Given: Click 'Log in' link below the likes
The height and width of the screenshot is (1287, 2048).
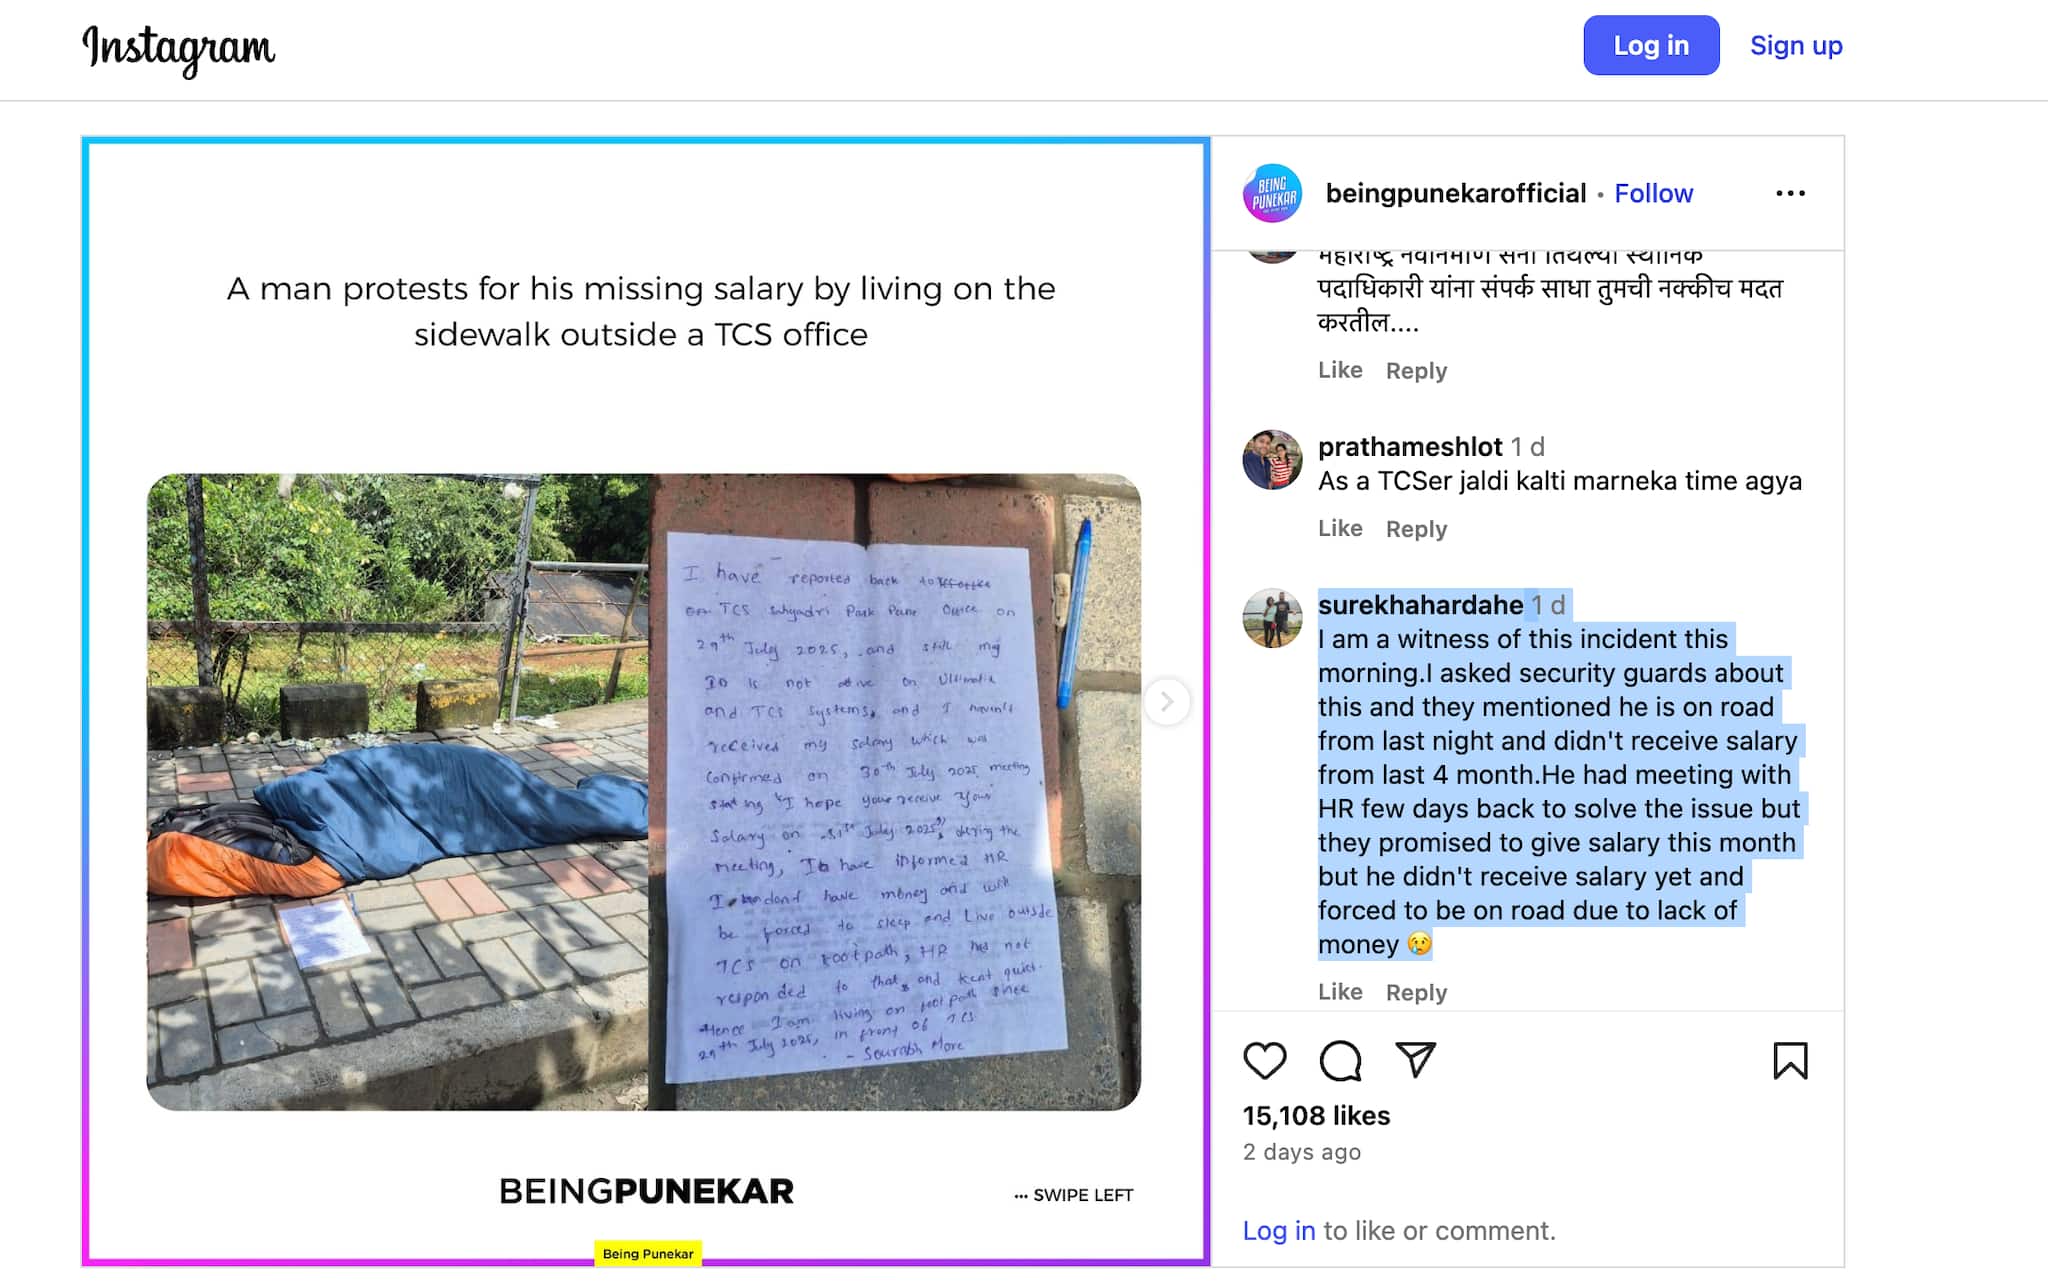Looking at the screenshot, I should click(x=1279, y=1230).
